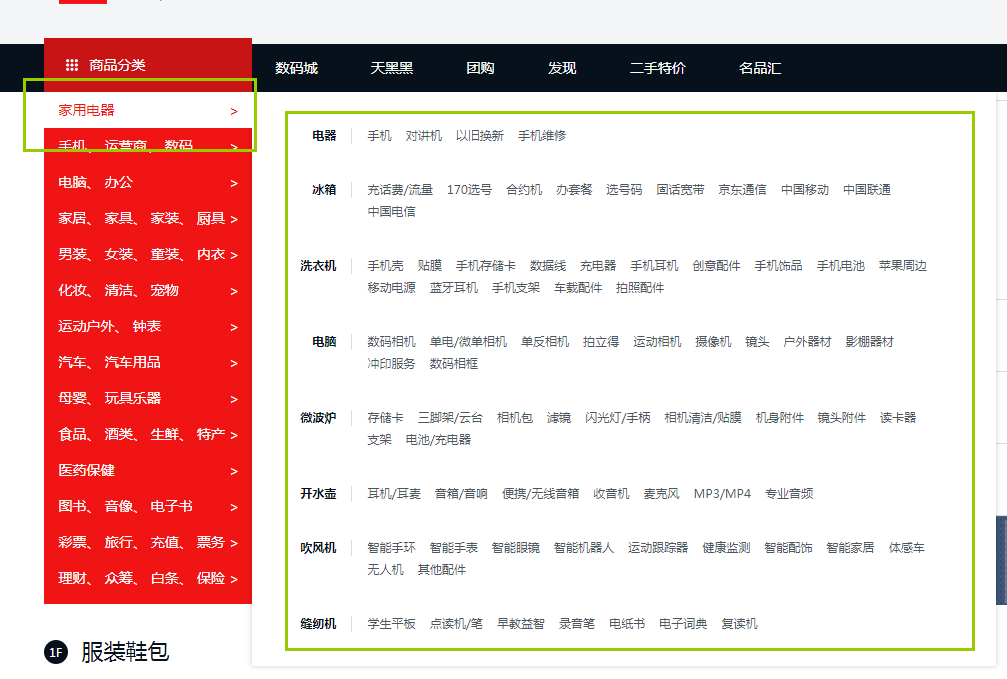Open the 电脑、办公 category
This screenshot has height=679, width=1007.
coord(95,182)
